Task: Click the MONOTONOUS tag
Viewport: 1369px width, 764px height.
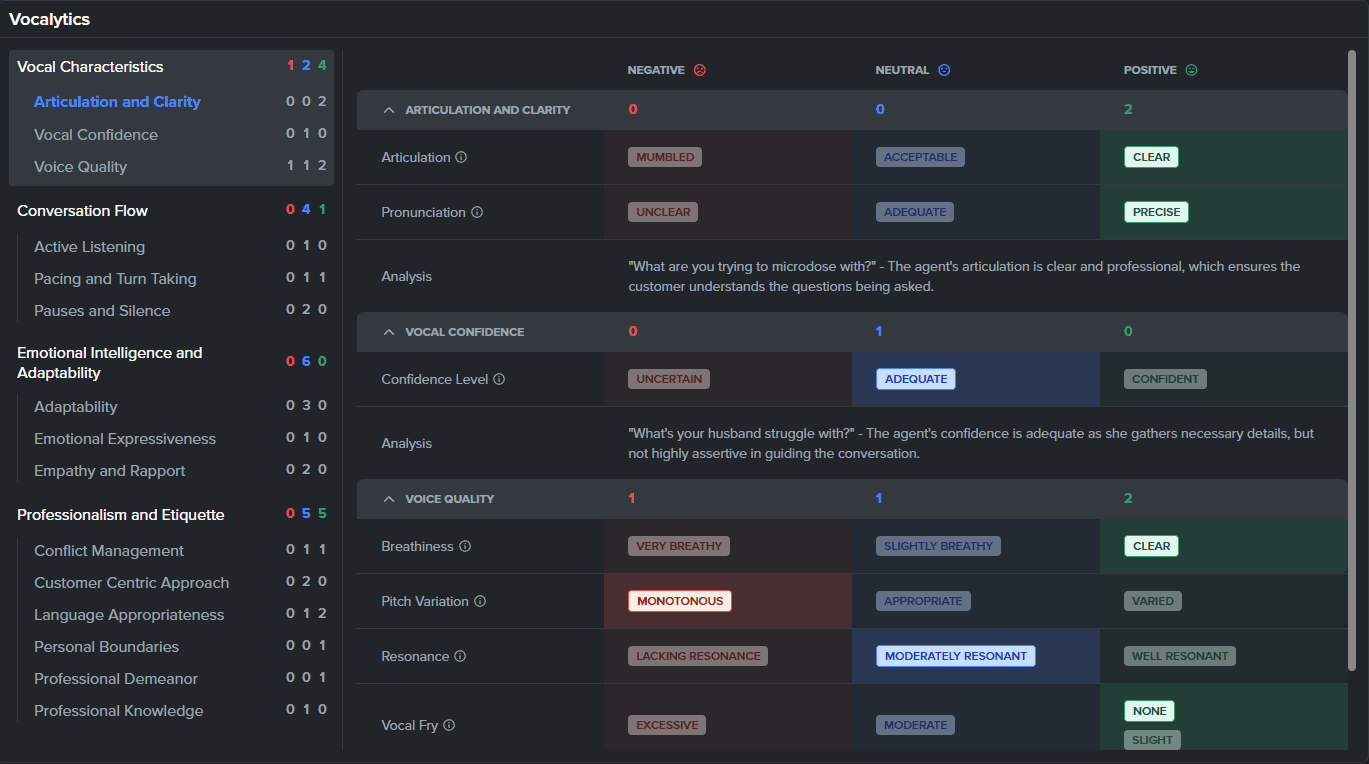Action: tap(680, 601)
